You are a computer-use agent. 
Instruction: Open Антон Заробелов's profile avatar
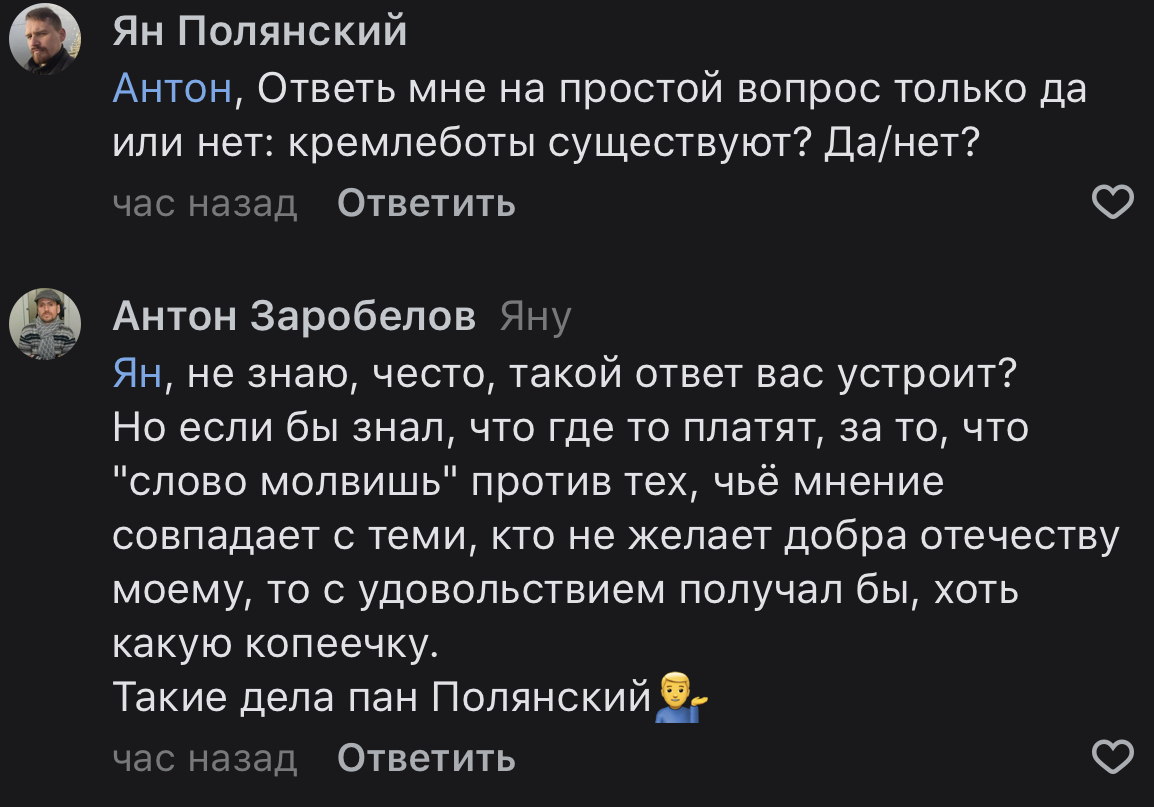click(45, 324)
